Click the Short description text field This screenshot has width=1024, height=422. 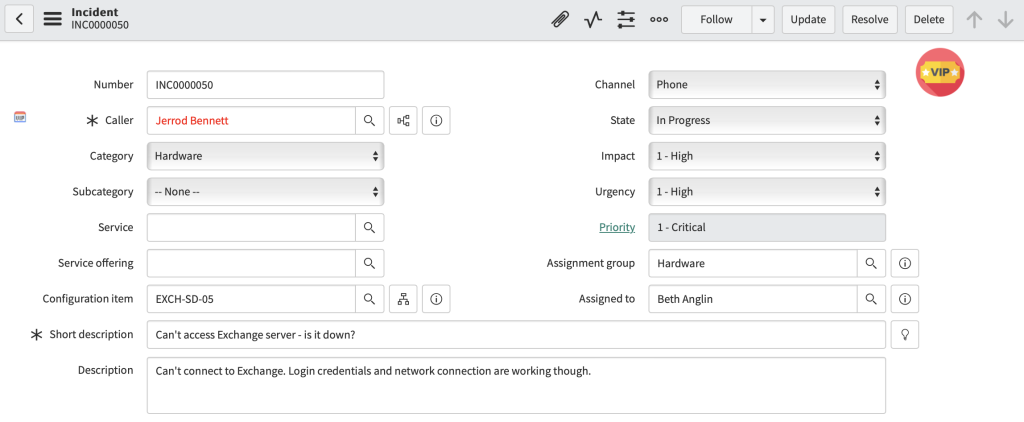click(x=517, y=334)
